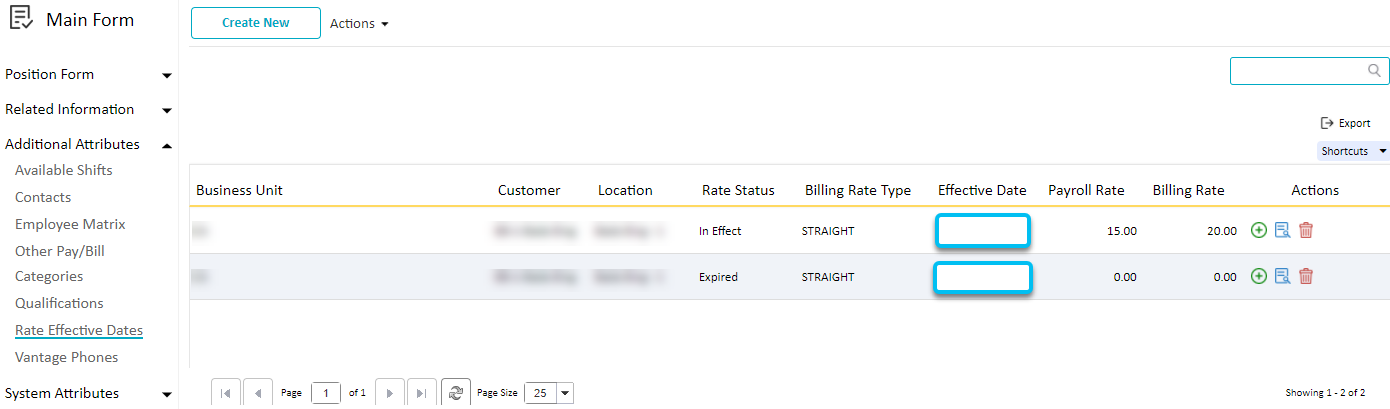Open Vantage Phones in the sidebar

pos(66,357)
